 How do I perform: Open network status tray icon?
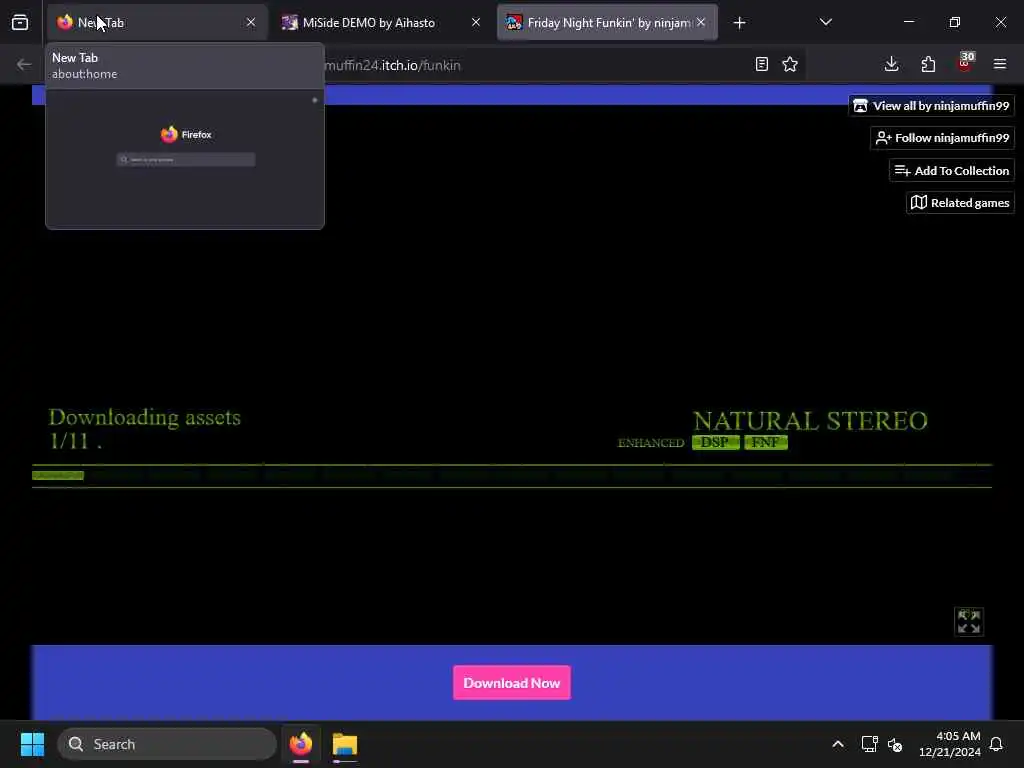[x=869, y=744]
